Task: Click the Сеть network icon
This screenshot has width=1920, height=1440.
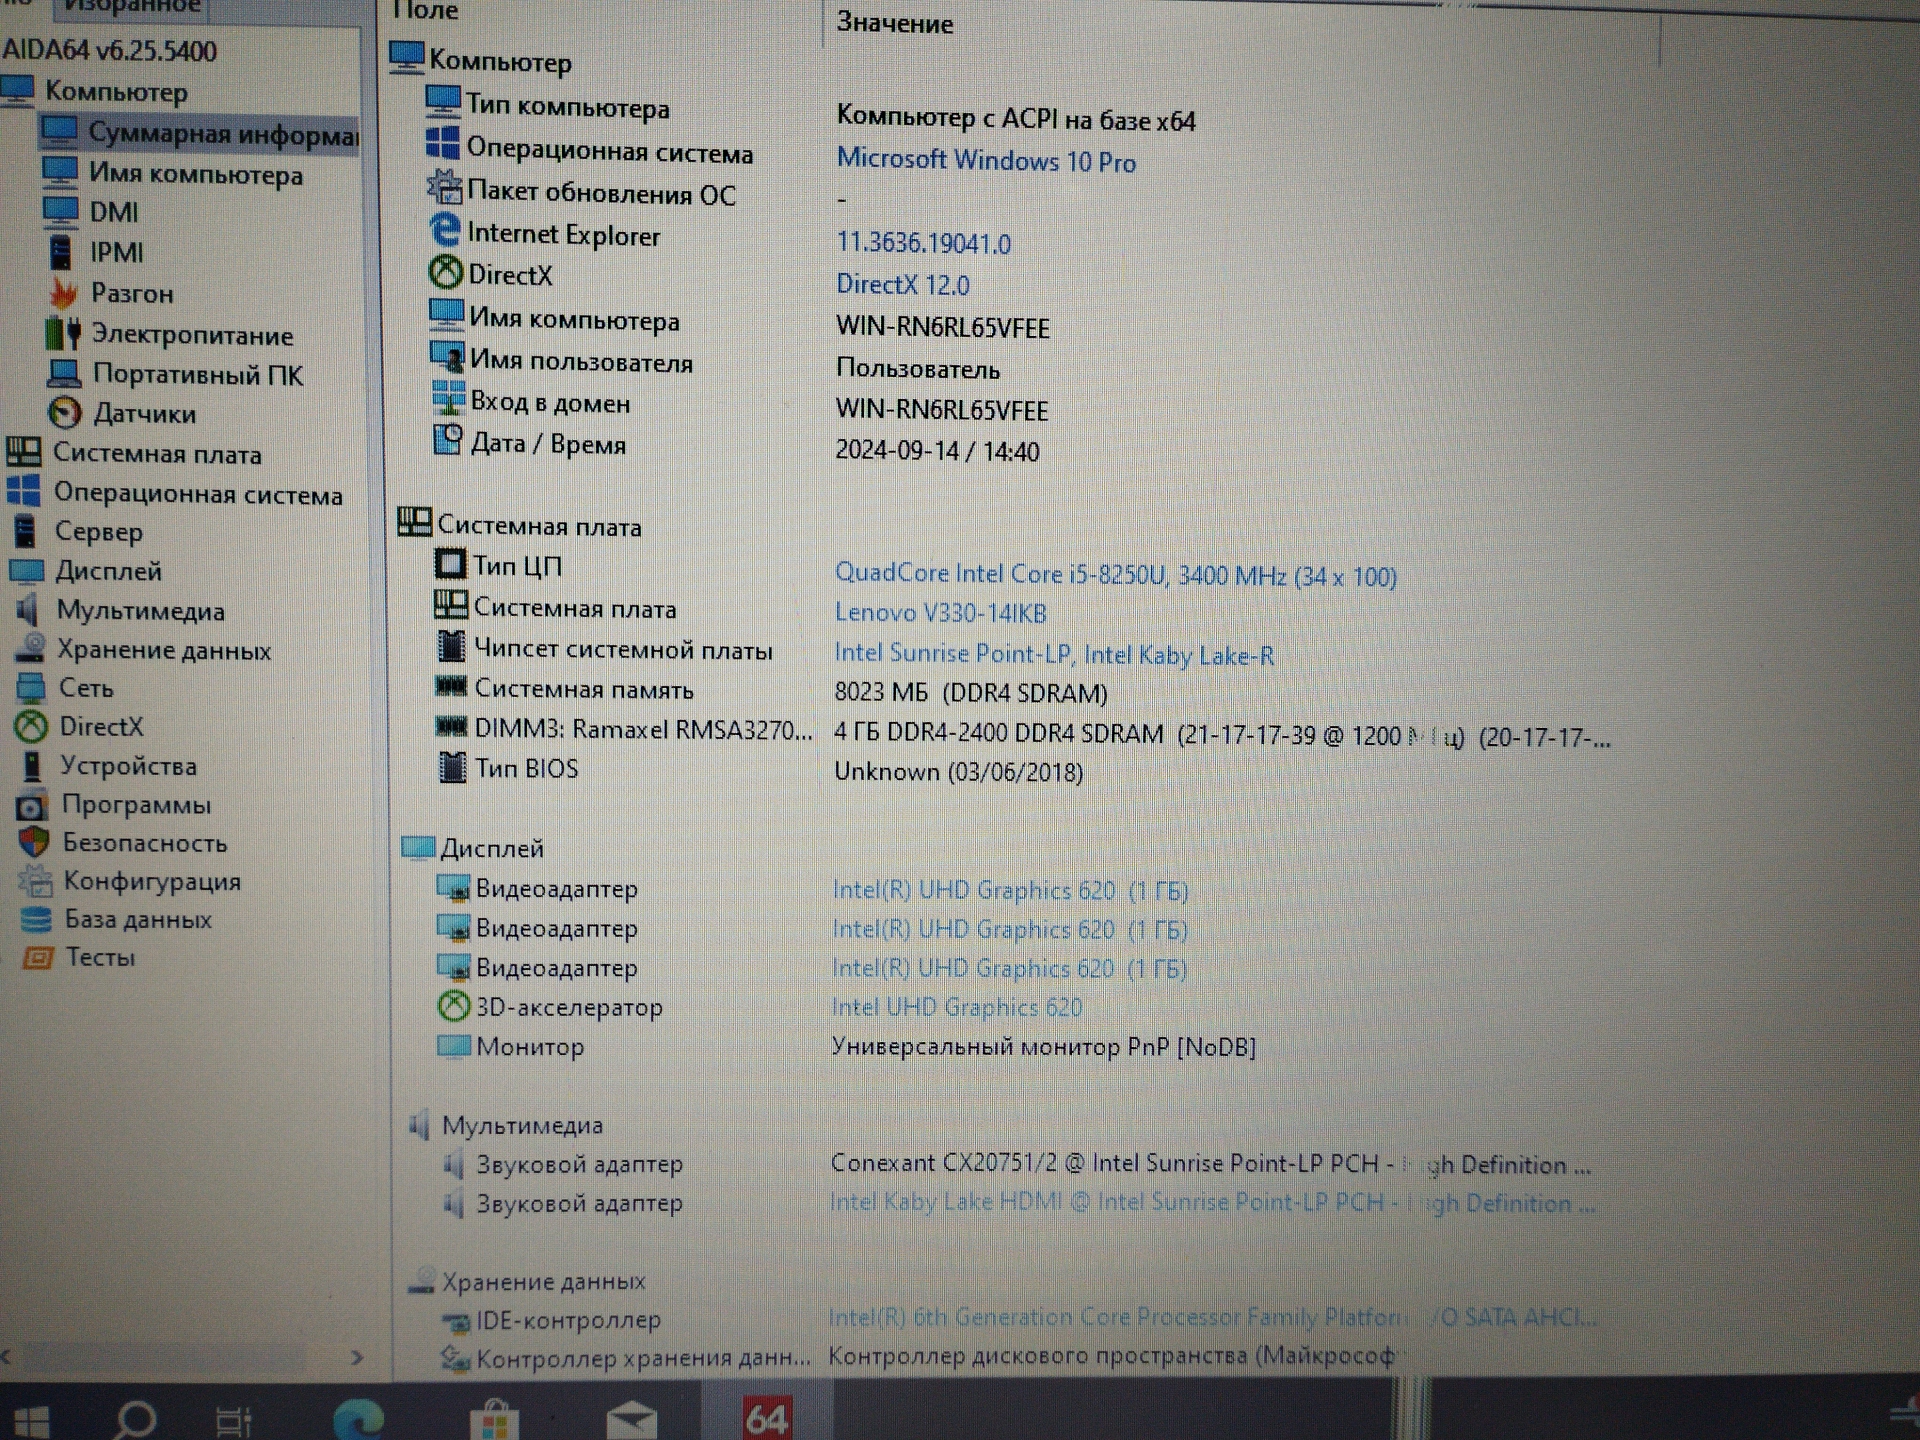Action: [30, 687]
